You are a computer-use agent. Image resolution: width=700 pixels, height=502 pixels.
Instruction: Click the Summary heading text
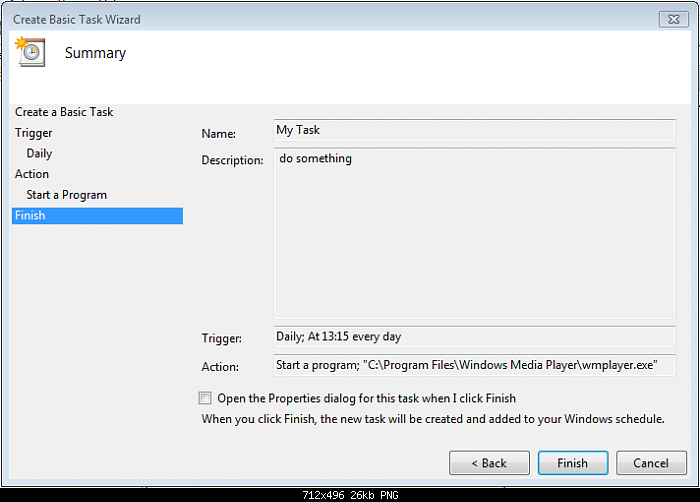[x=95, y=53]
